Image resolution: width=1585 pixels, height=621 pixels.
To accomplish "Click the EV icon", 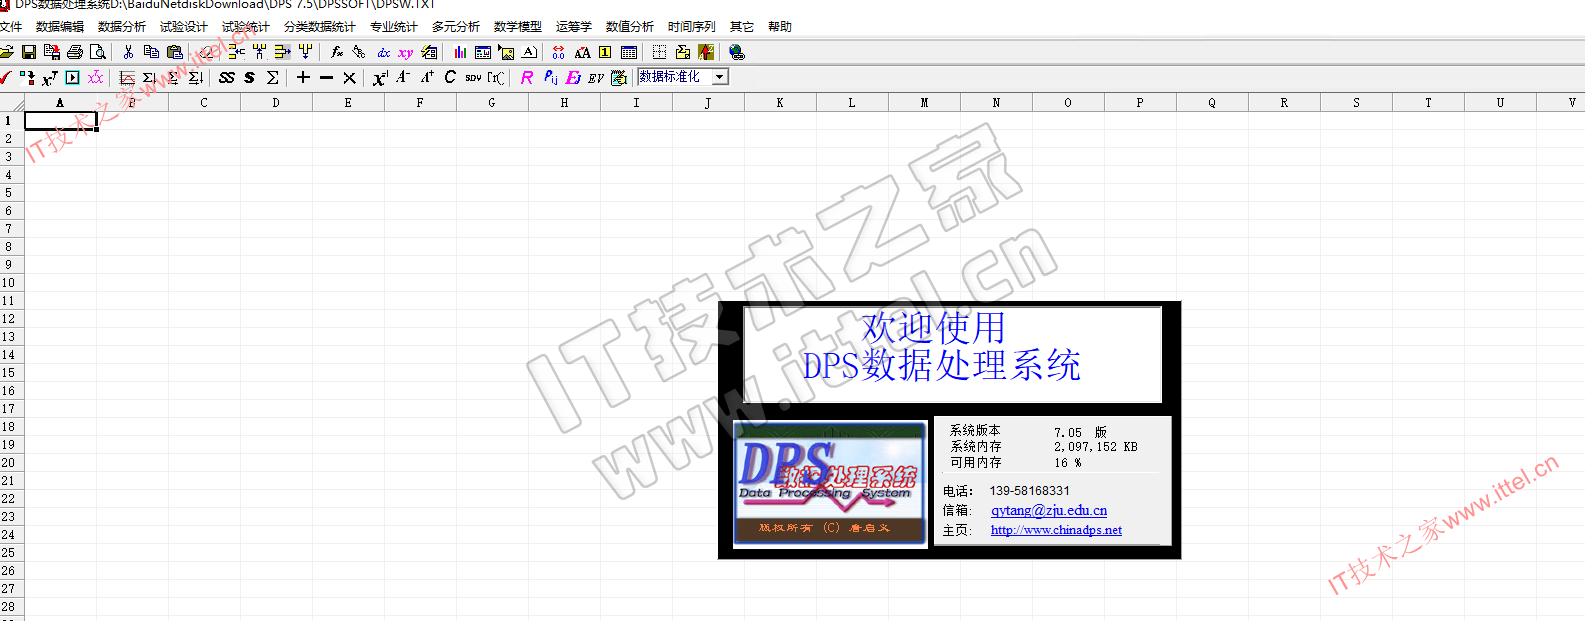I will (x=596, y=77).
